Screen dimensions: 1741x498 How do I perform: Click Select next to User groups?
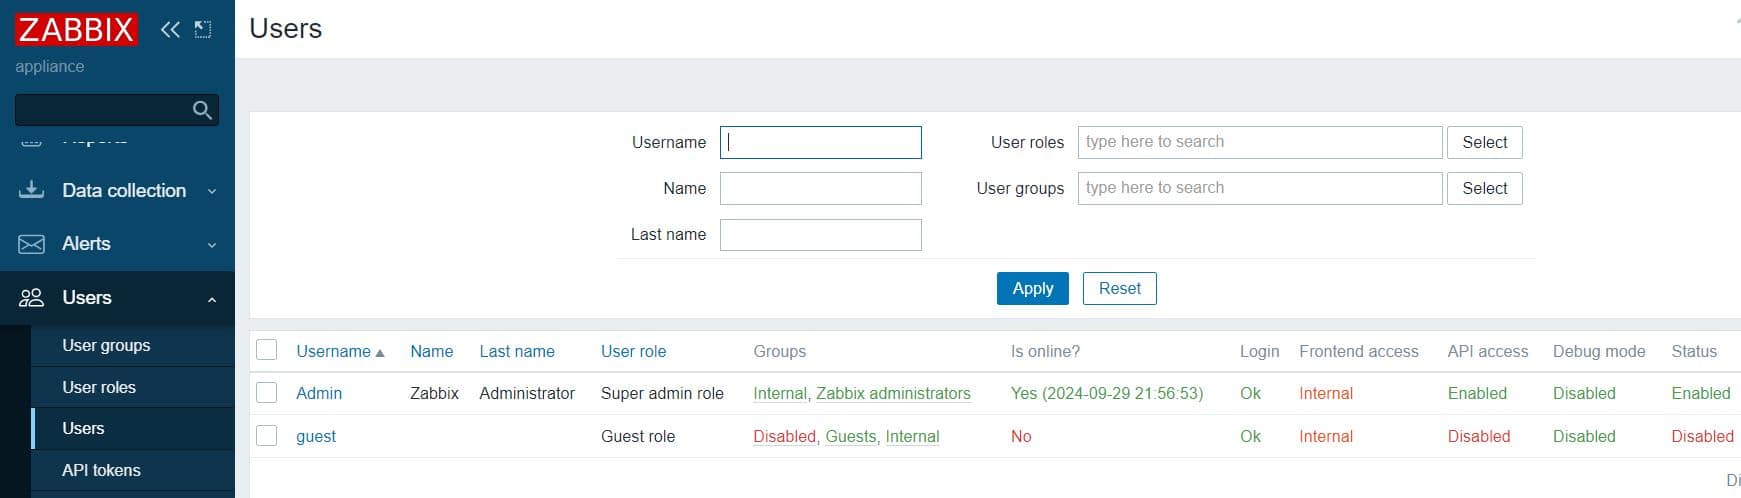[x=1484, y=188]
